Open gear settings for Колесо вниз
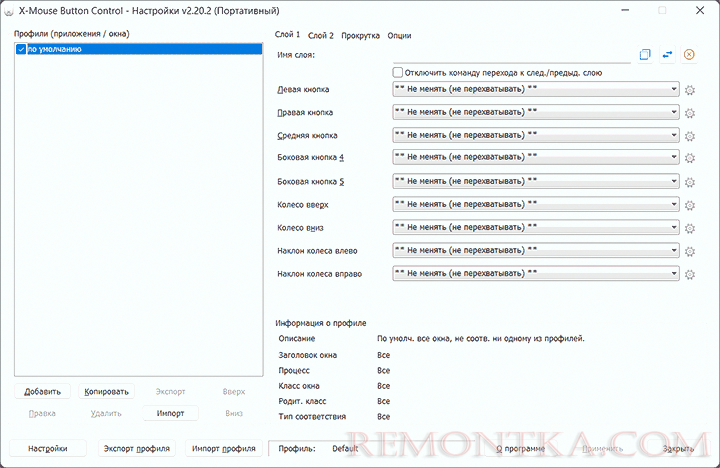 point(690,228)
